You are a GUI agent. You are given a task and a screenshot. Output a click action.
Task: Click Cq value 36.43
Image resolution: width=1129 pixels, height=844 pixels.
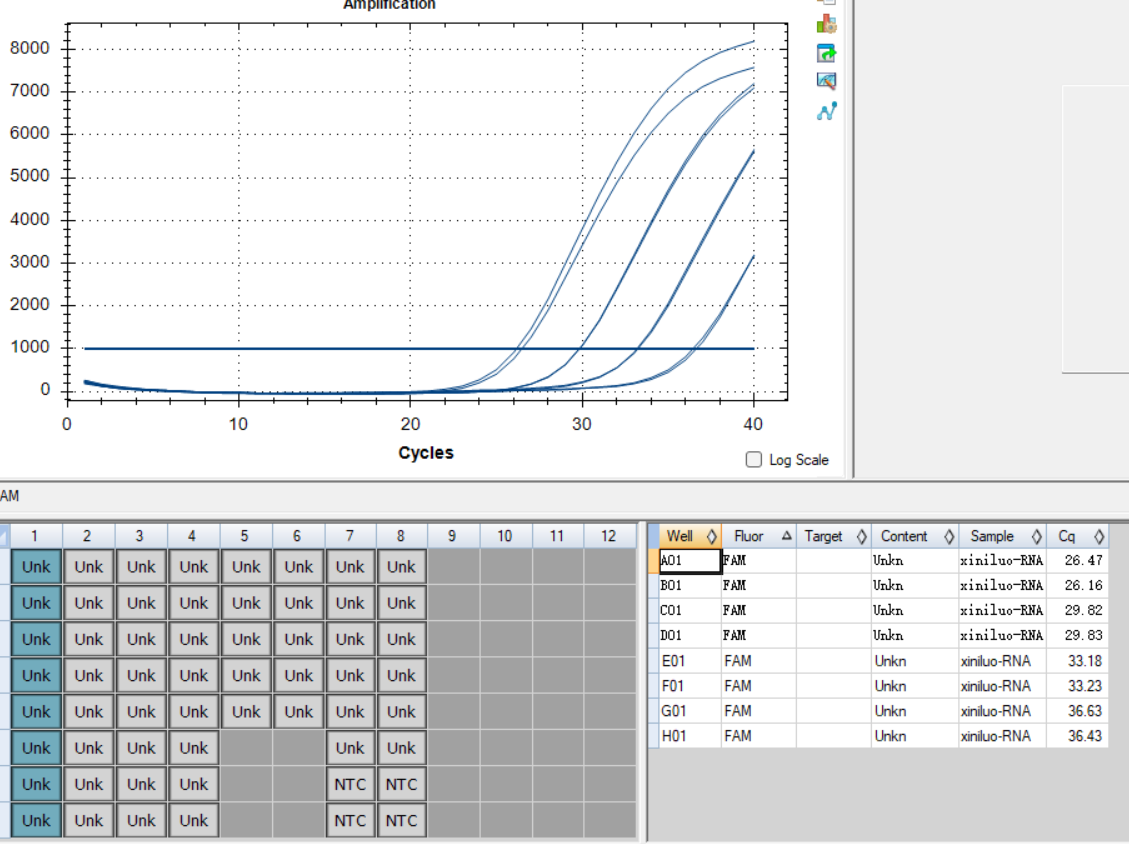point(1084,736)
